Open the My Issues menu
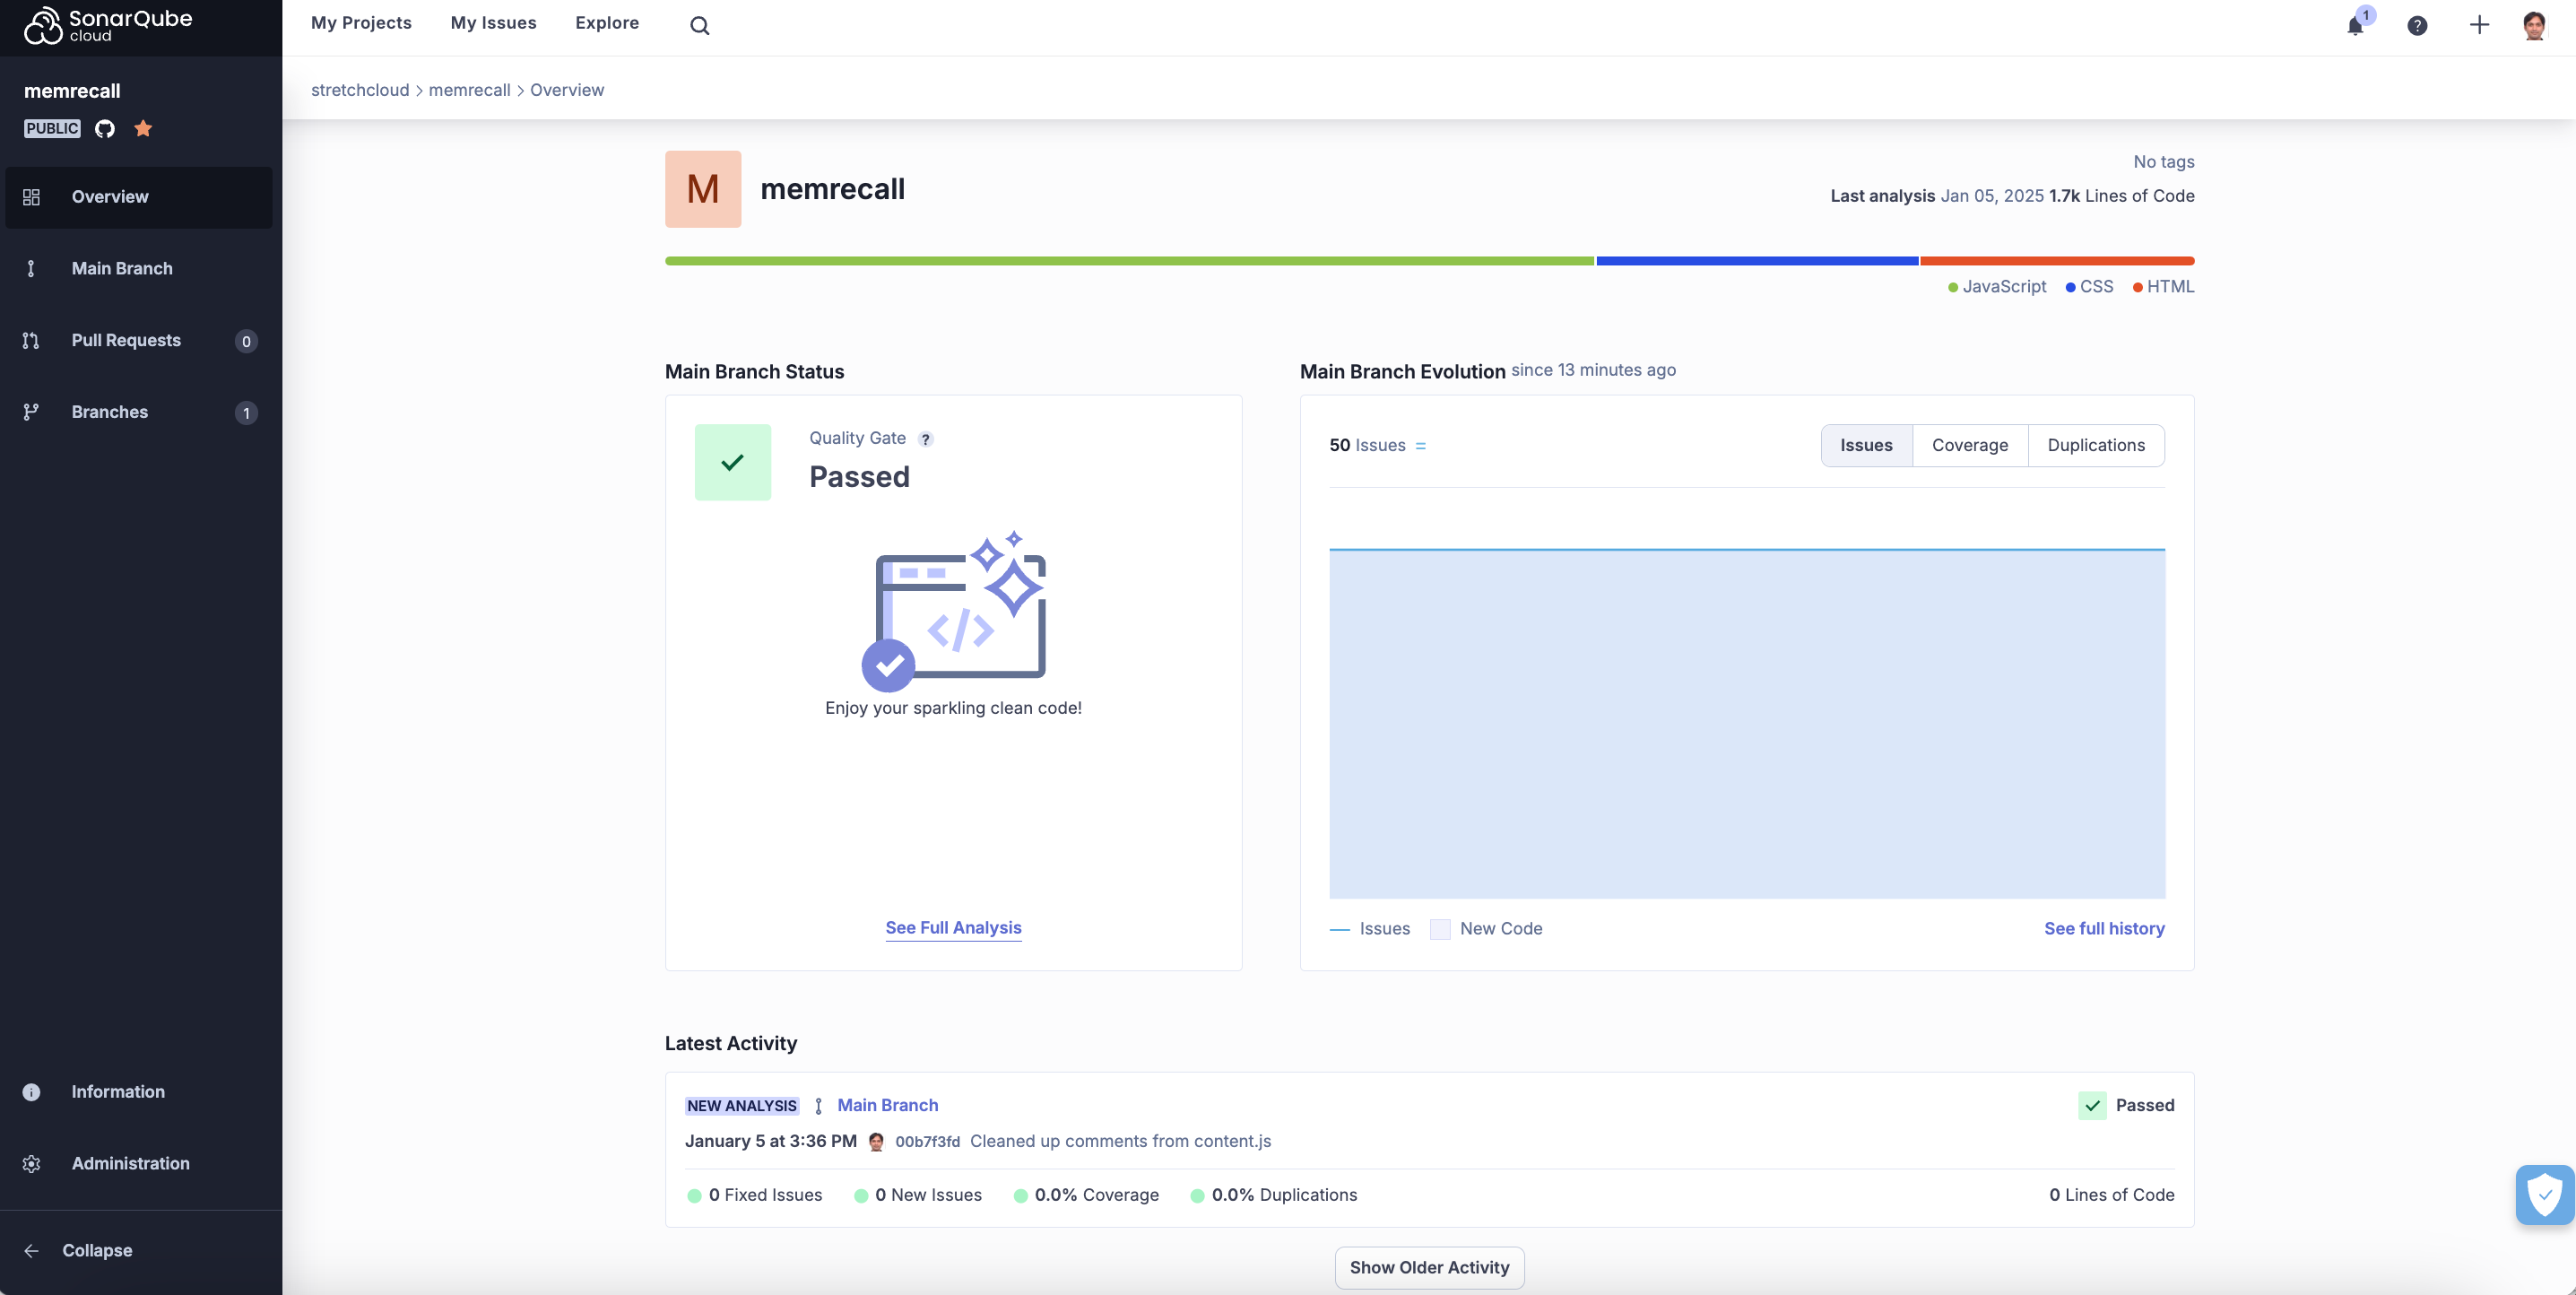This screenshot has height=1295, width=2576. pyautogui.click(x=493, y=23)
